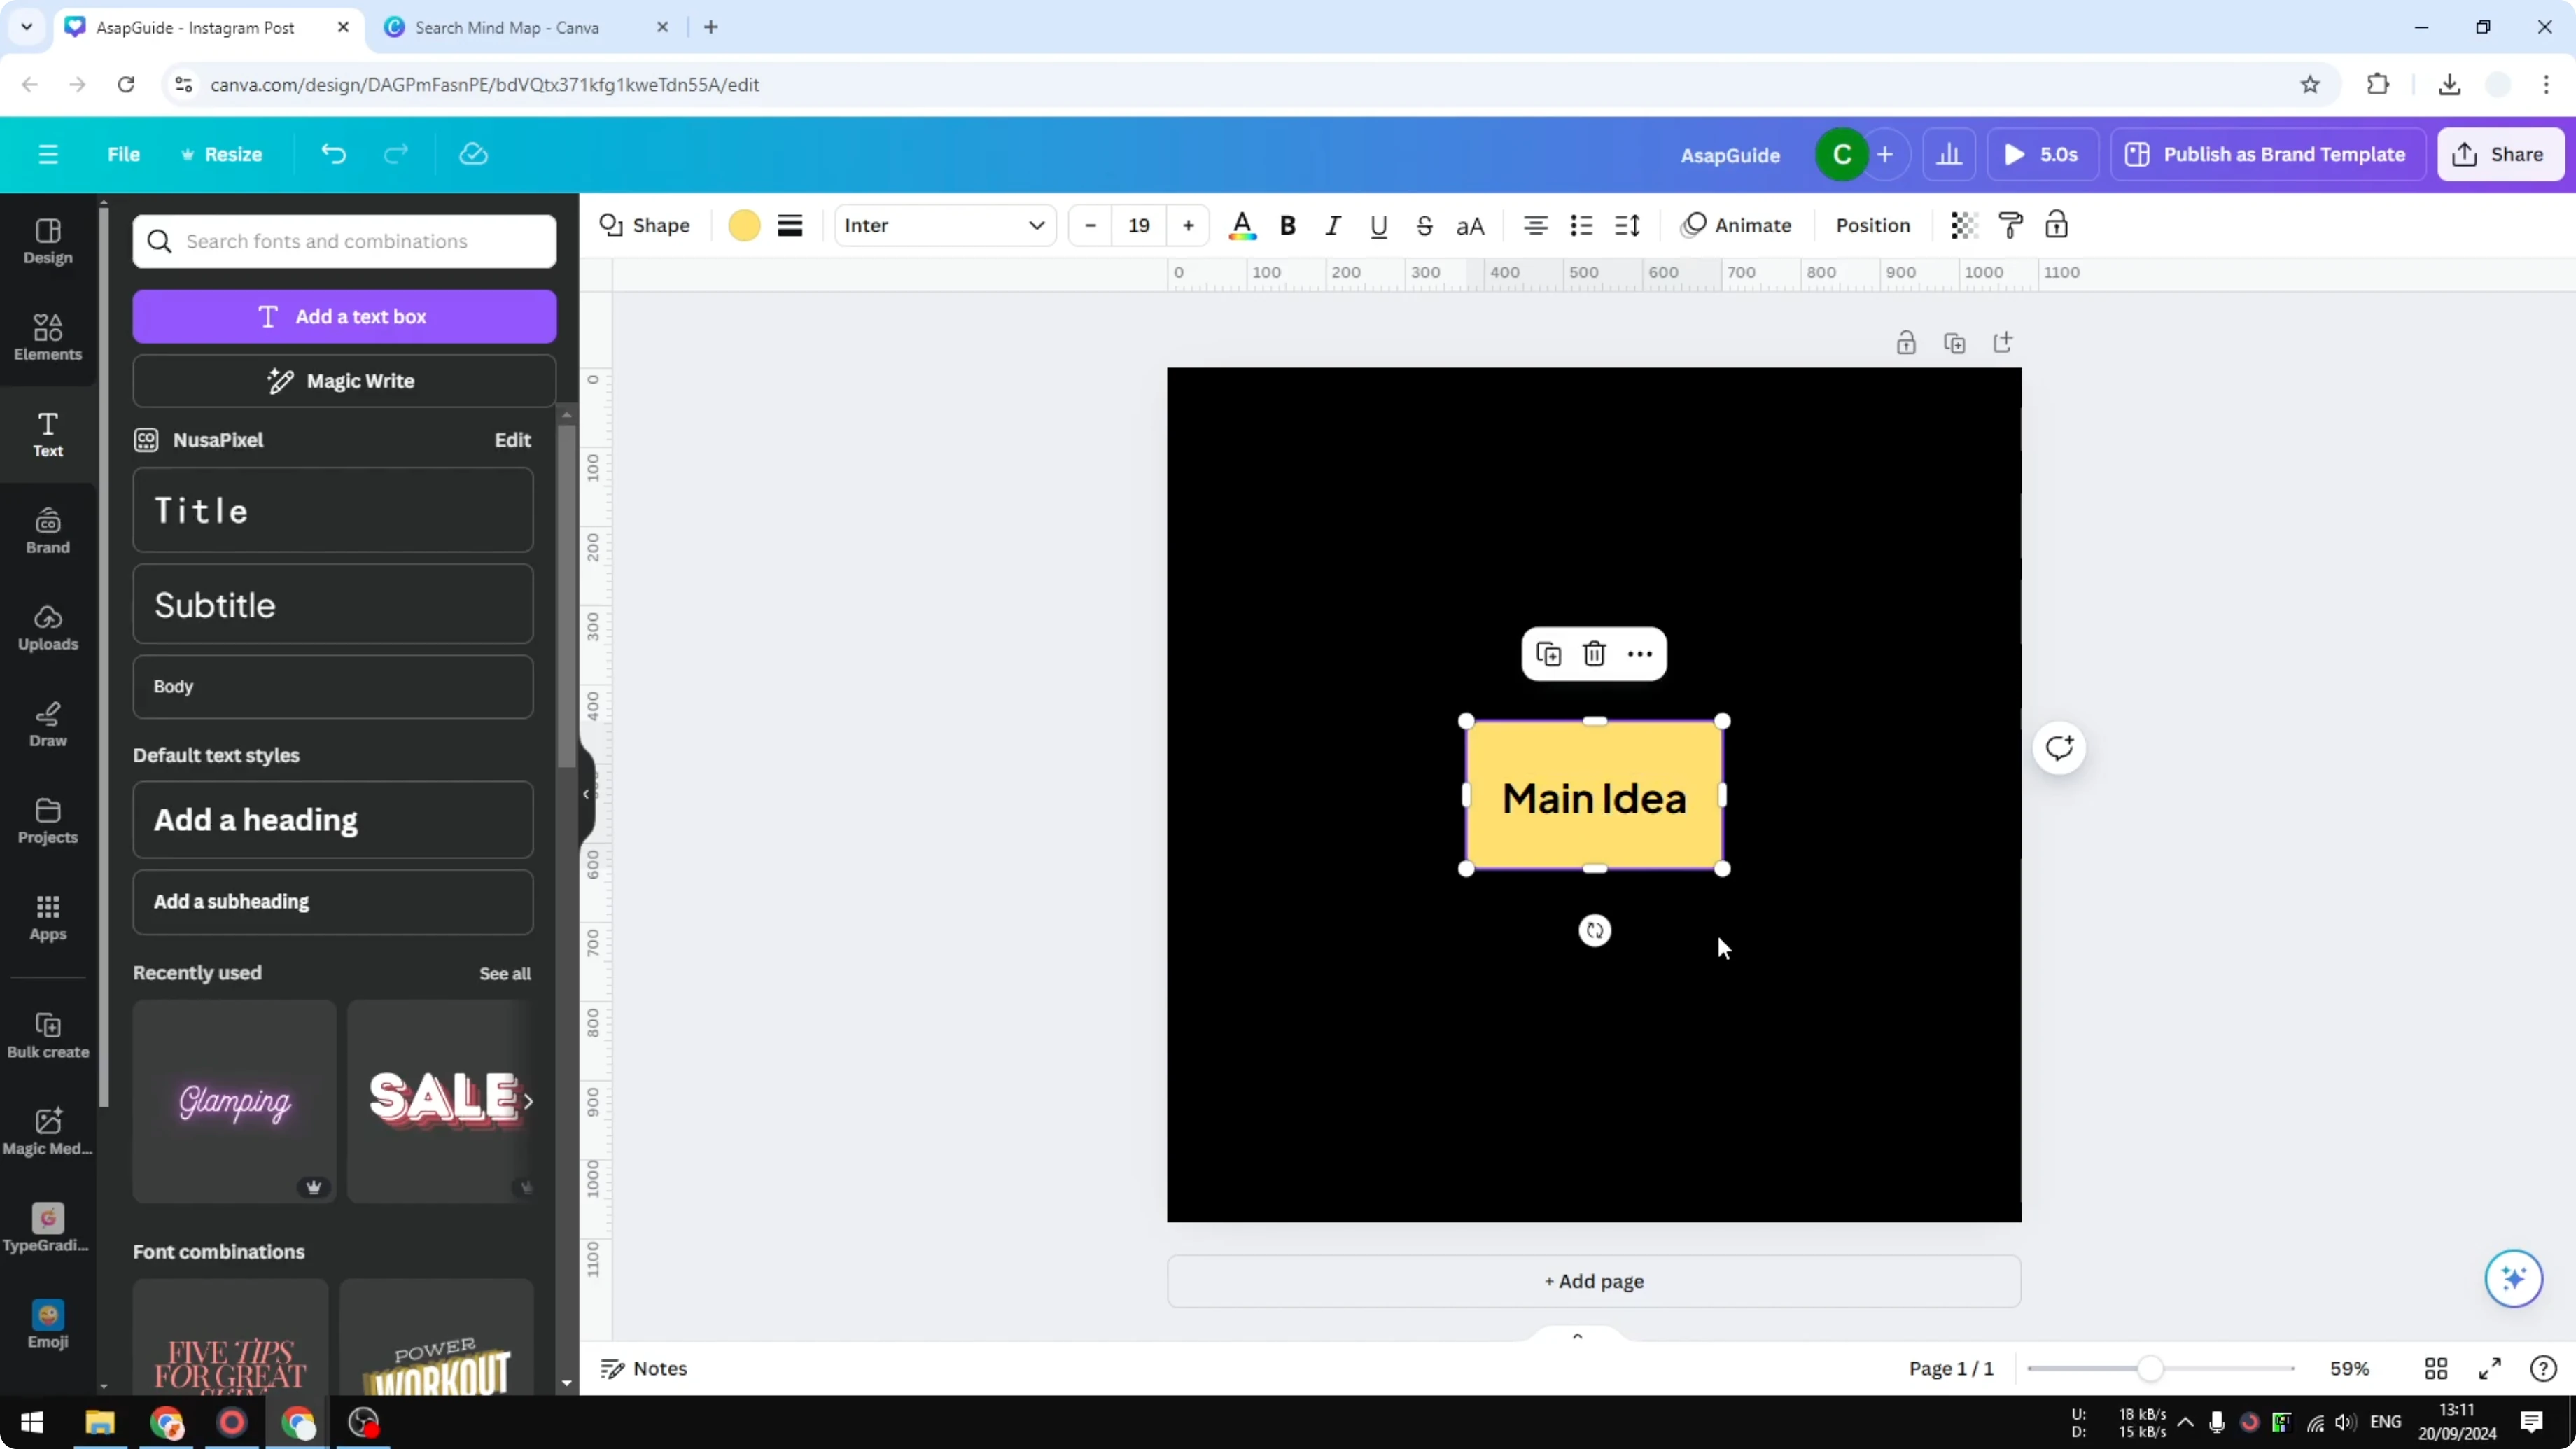Open the Animate options

(x=1737, y=225)
